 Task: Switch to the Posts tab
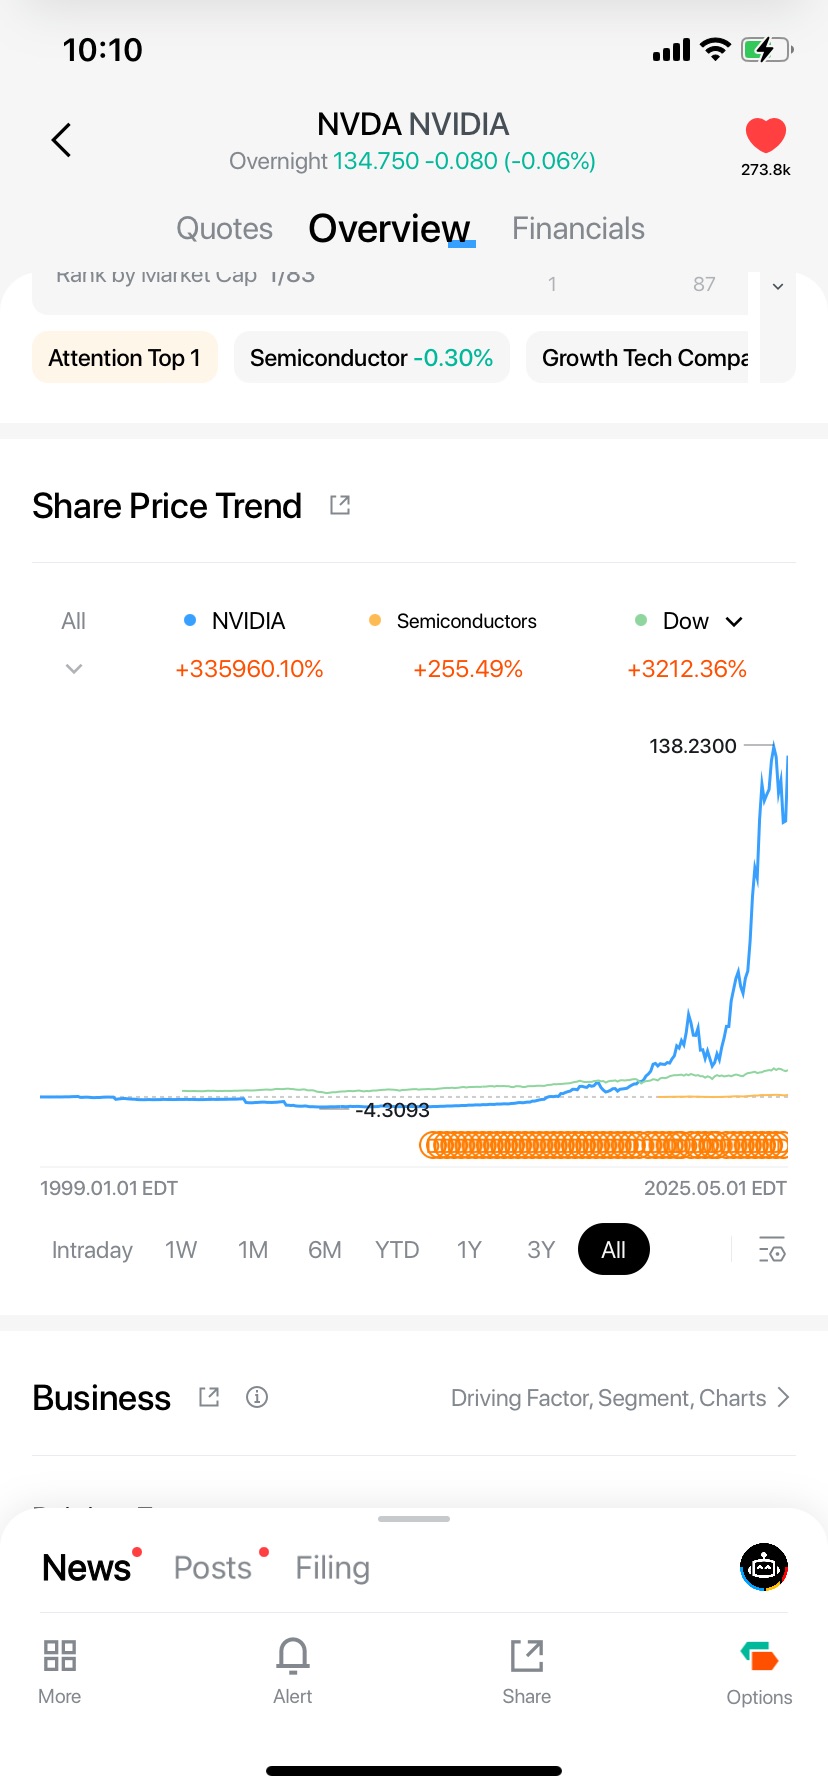(213, 1567)
